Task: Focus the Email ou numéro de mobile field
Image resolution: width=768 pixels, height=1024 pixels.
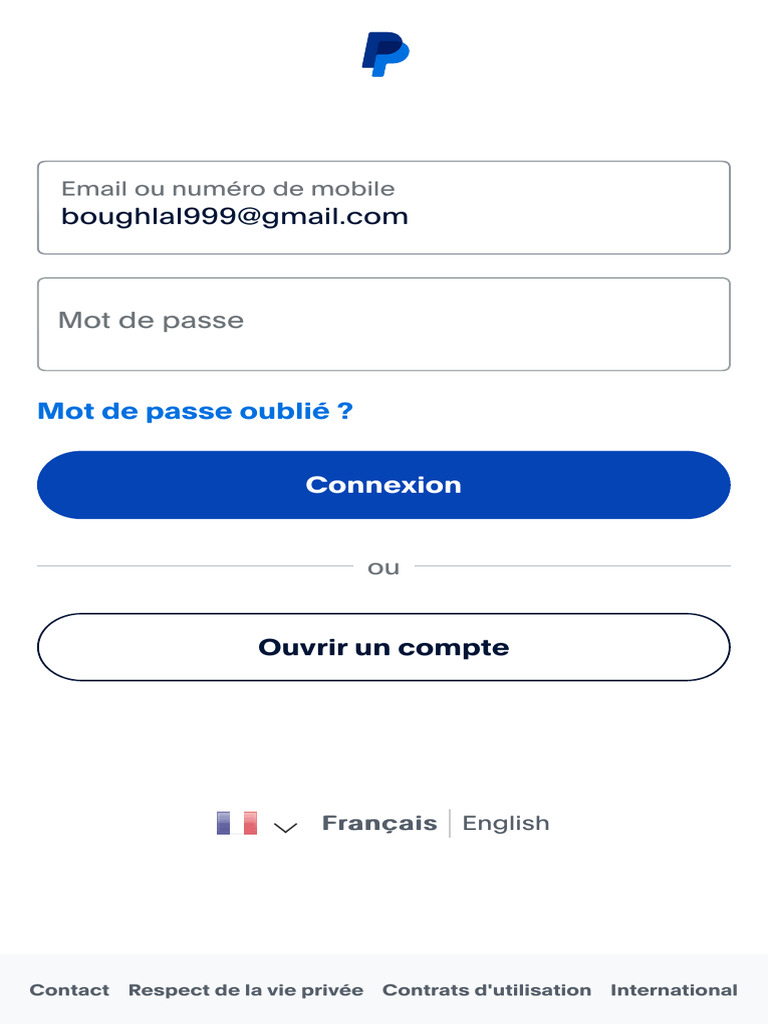Action: tap(384, 208)
